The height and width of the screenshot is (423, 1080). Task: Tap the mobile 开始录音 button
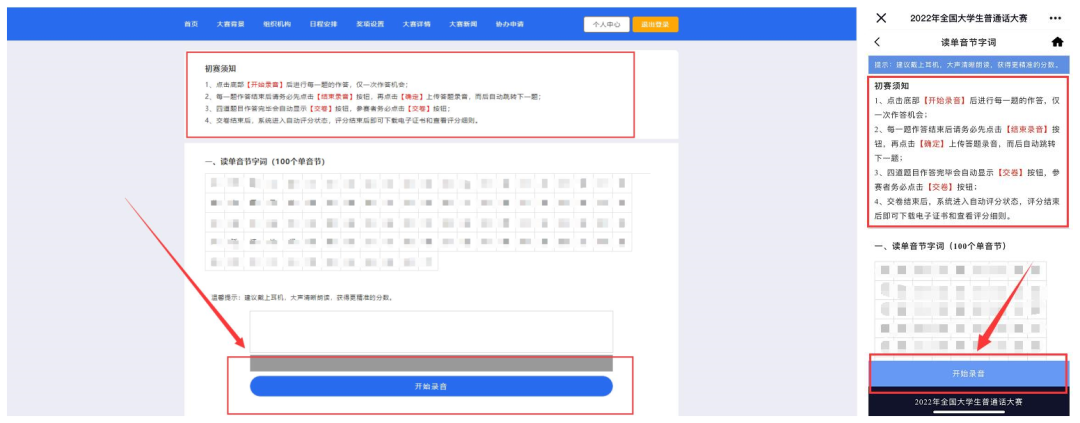pyautogui.click(x=967, y=373)
